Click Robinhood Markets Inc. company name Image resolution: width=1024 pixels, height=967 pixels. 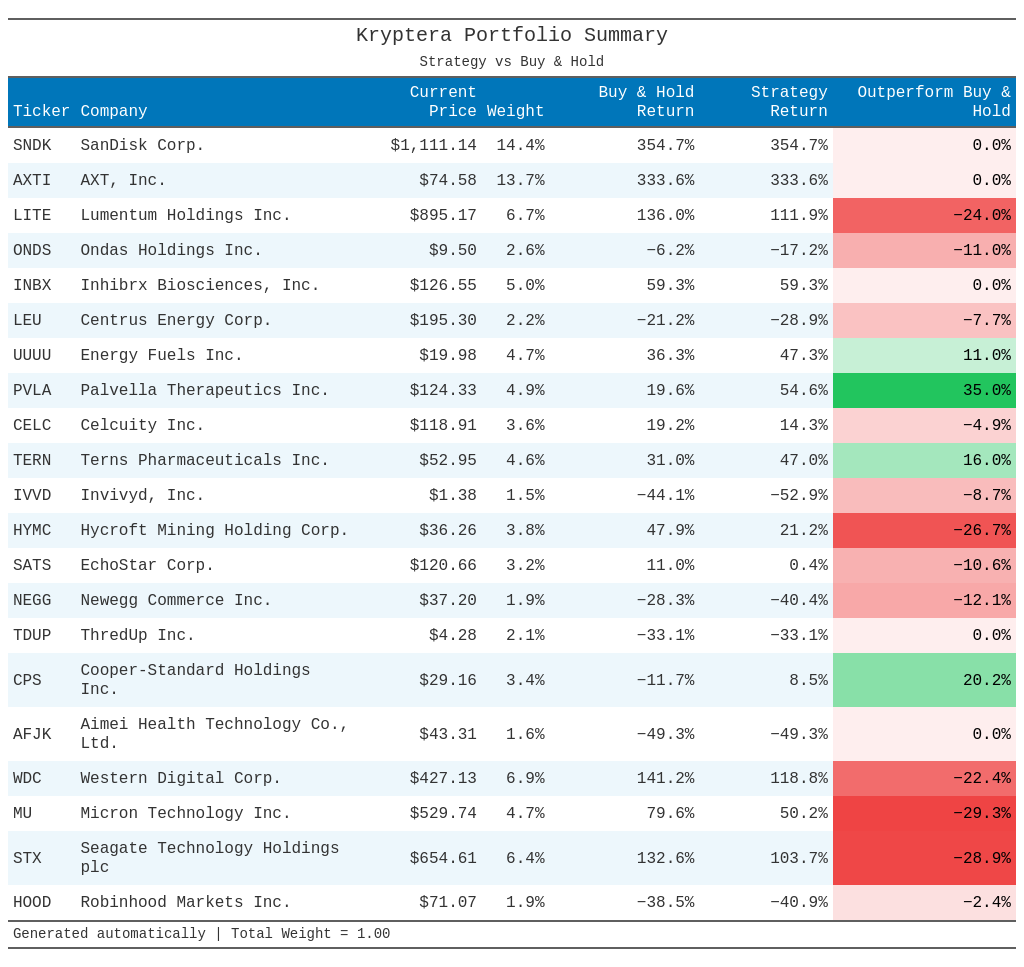185,902
